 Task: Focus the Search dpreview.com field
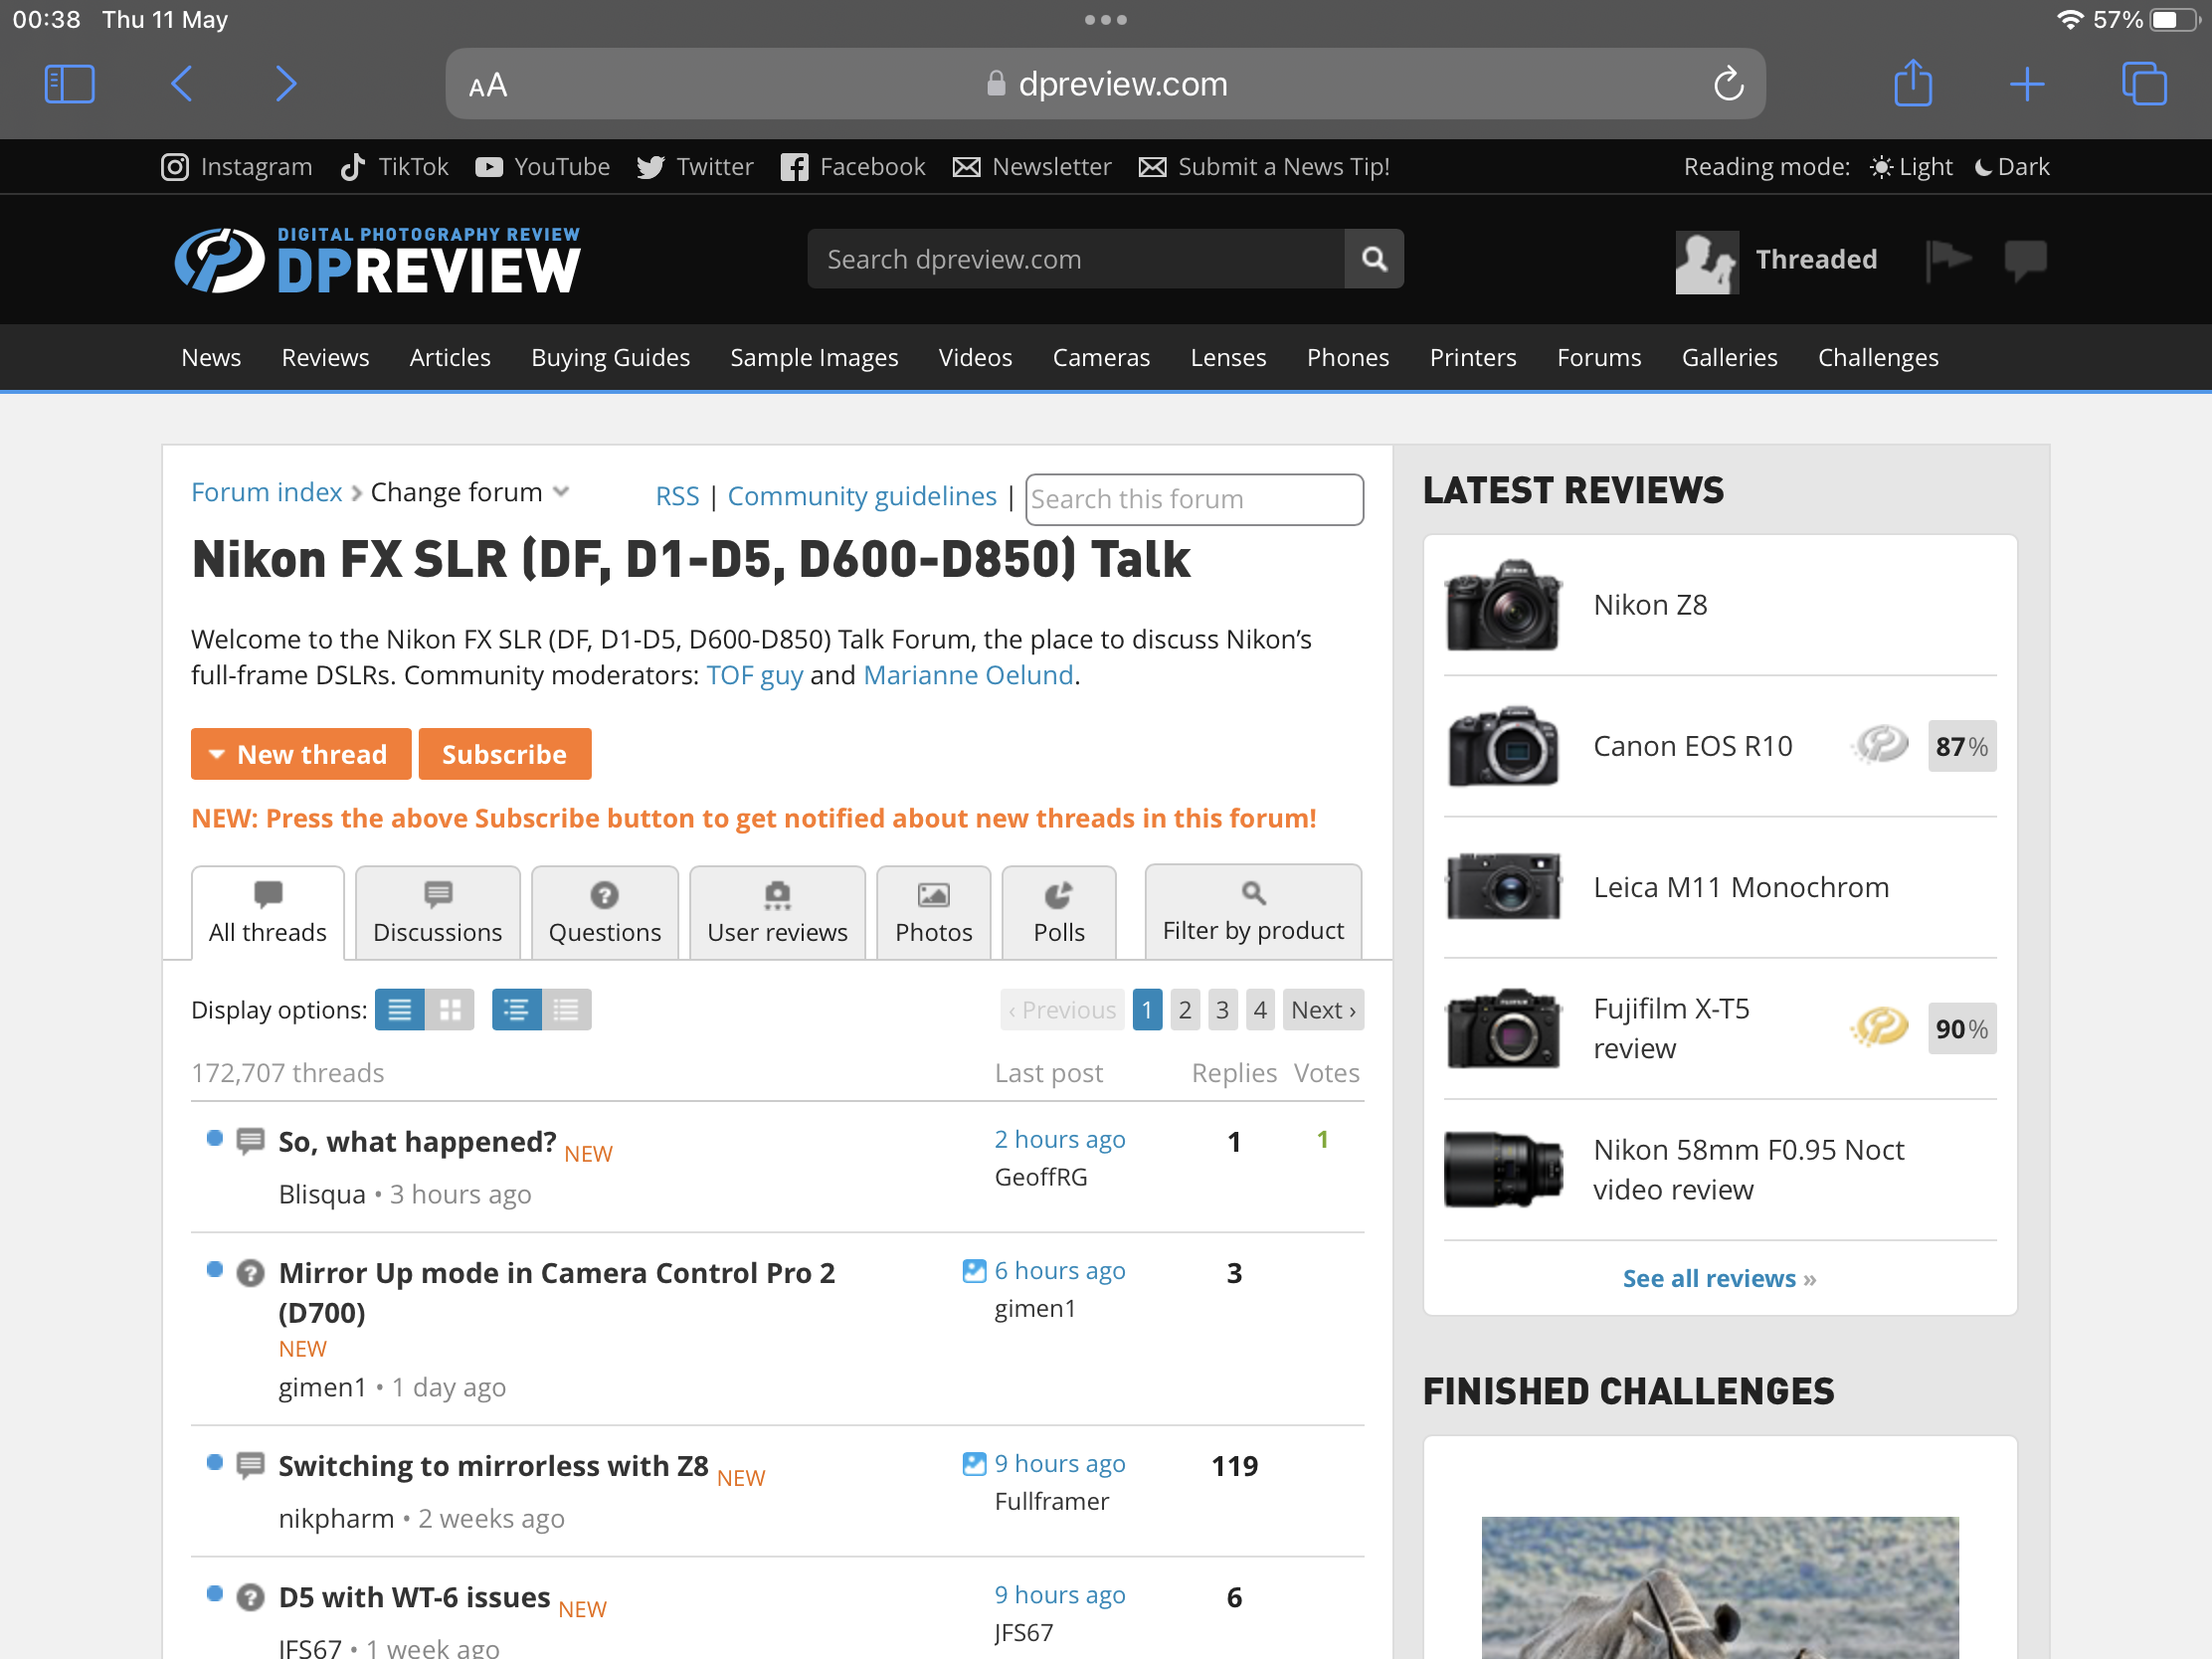click(1076, 260)
